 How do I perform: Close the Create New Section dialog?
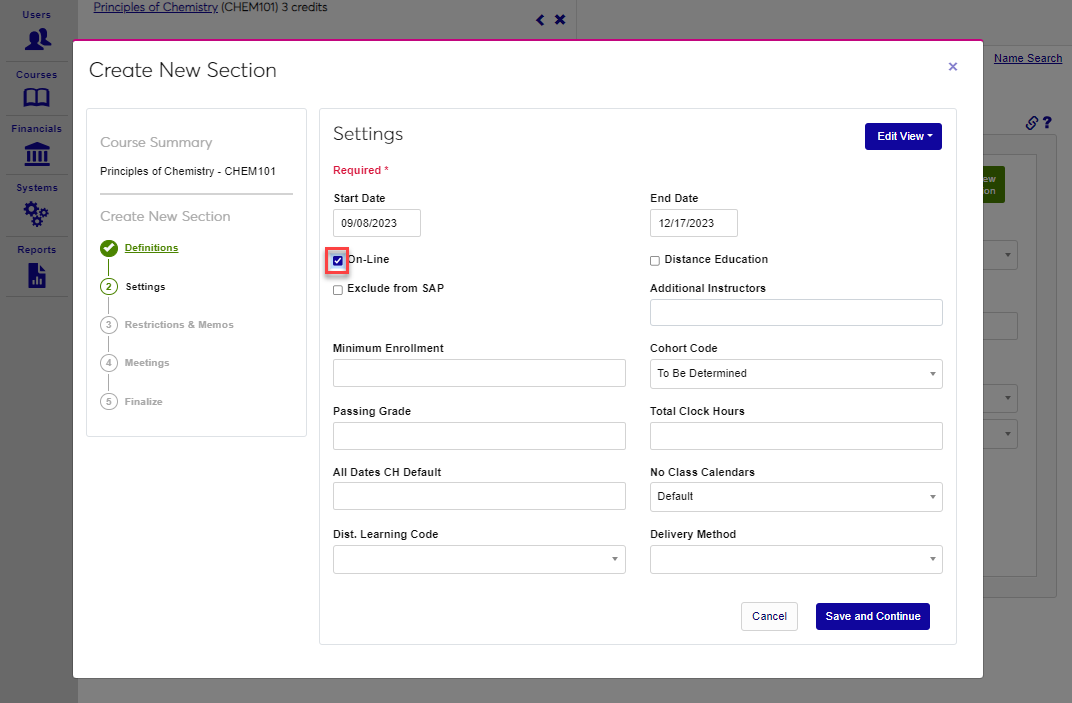click(952, 67)
